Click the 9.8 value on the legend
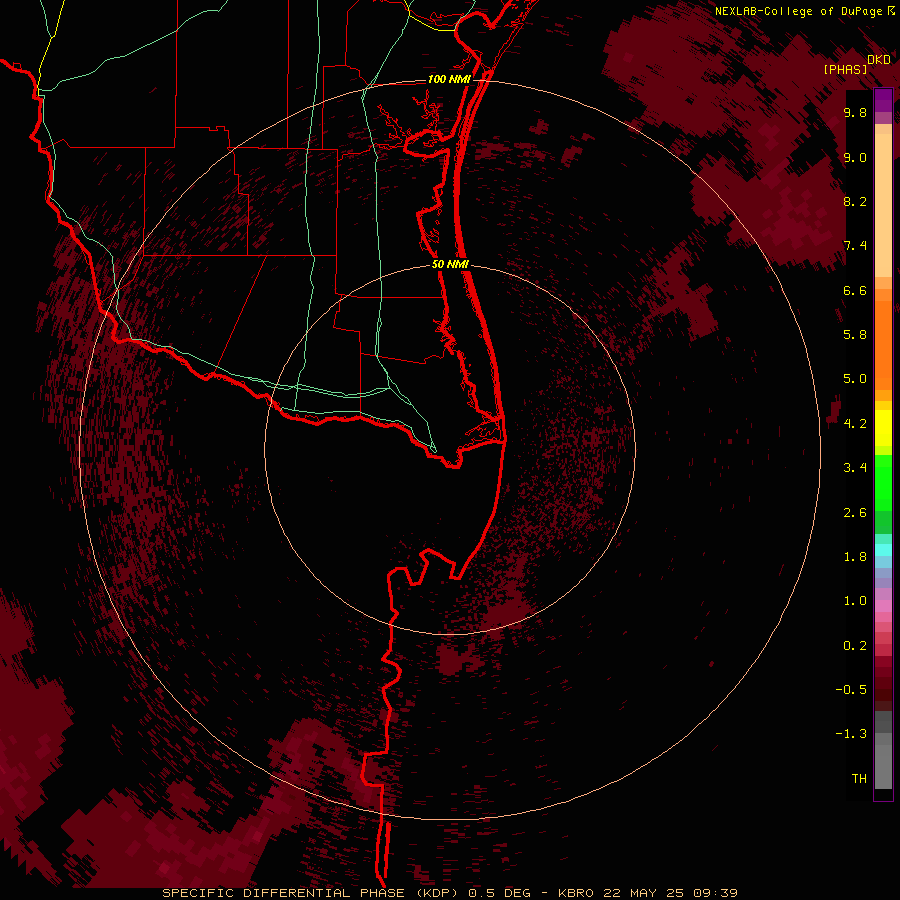Image resolution: width=900 pixels, height=900 pixels. point(855,113)
